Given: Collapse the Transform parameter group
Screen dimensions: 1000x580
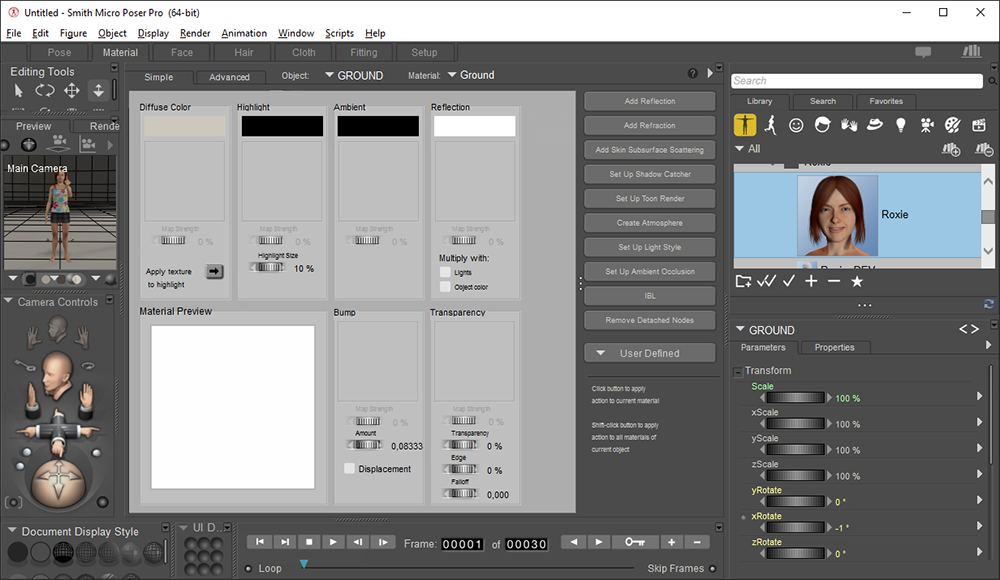Looking at the screenshot, I should 738,371.
